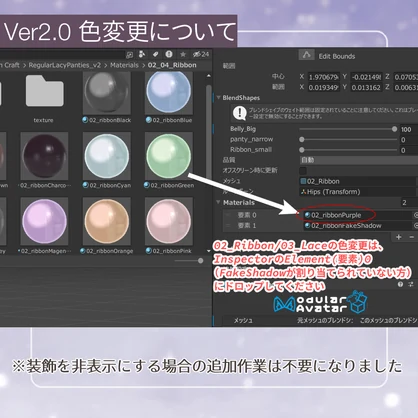Click the center X value field
Screen dimensions: 418x418
pyautogui.click(x=323, y=77)
